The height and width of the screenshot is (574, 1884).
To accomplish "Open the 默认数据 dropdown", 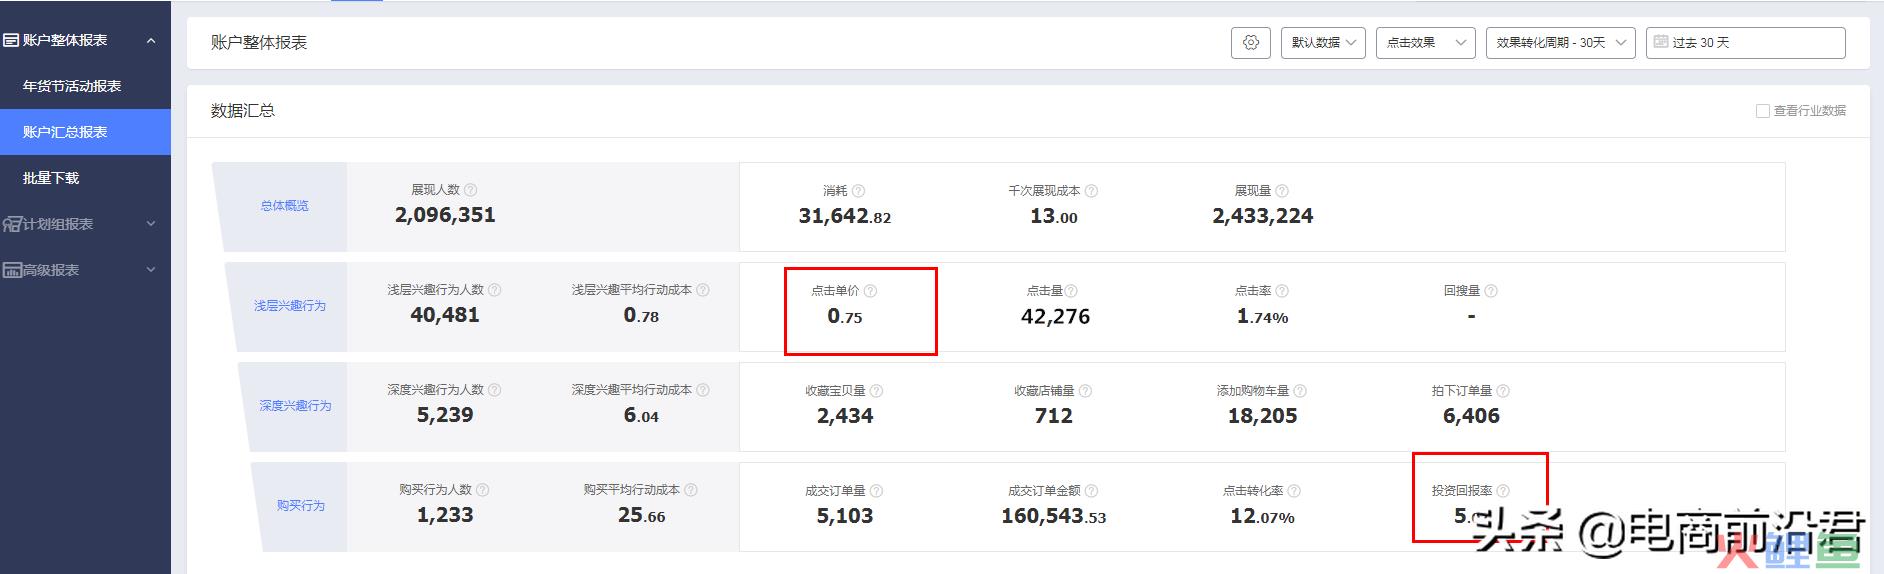I will coord(1323,43).
